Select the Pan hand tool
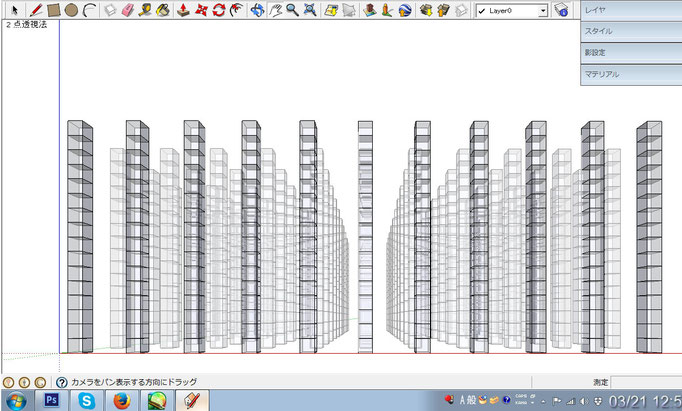 point(275,10)
